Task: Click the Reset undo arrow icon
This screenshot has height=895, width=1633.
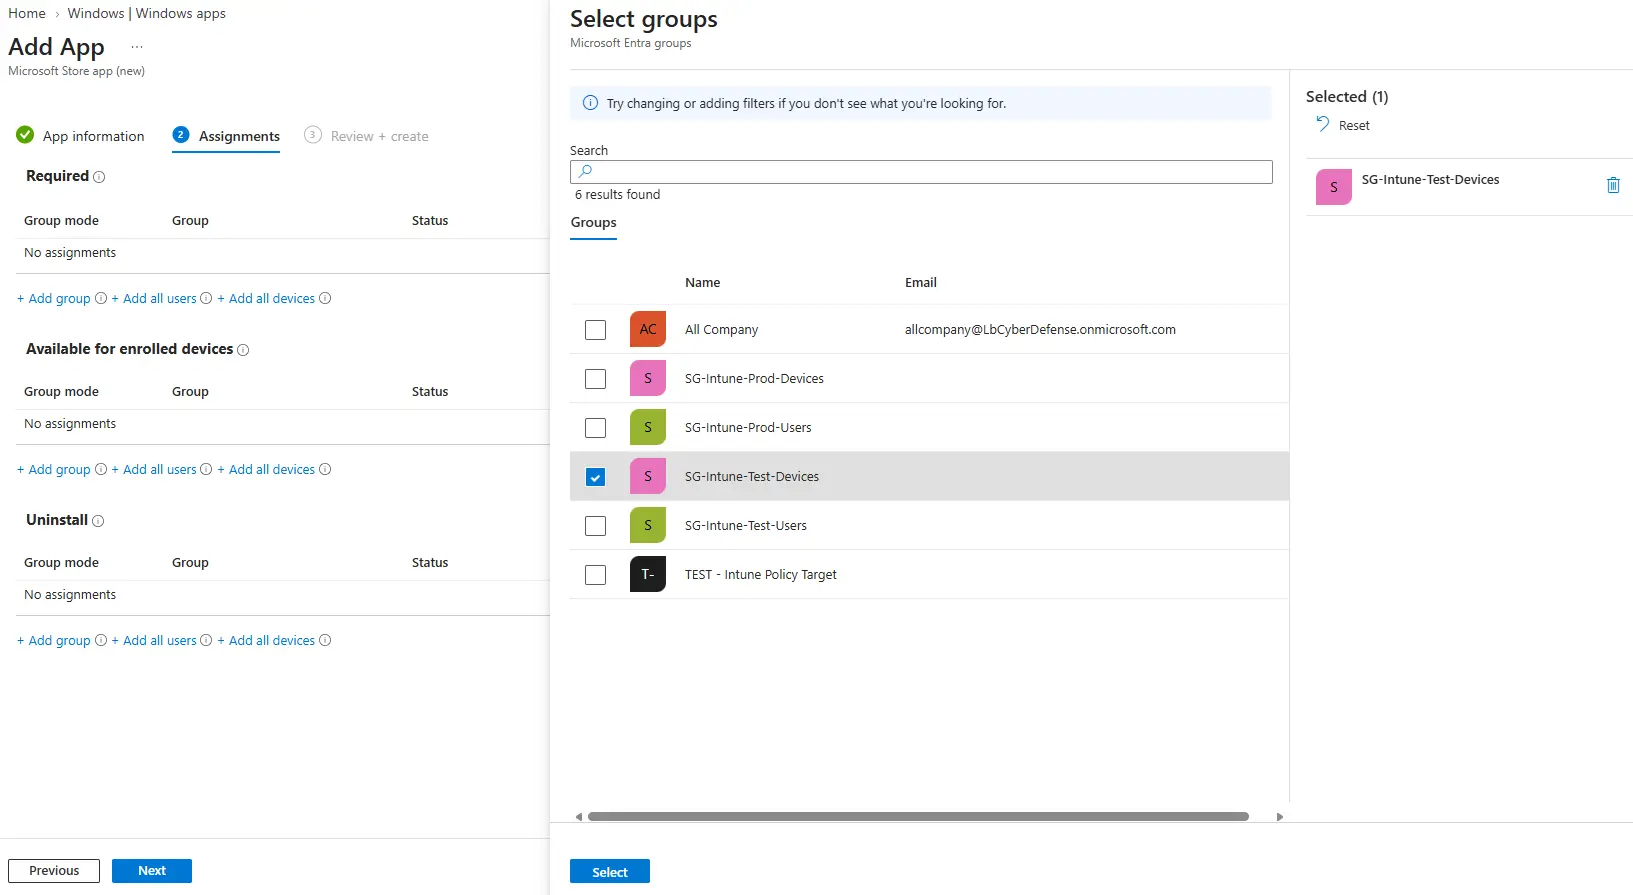Action: pyautogui.click(x=1322, y=124)
